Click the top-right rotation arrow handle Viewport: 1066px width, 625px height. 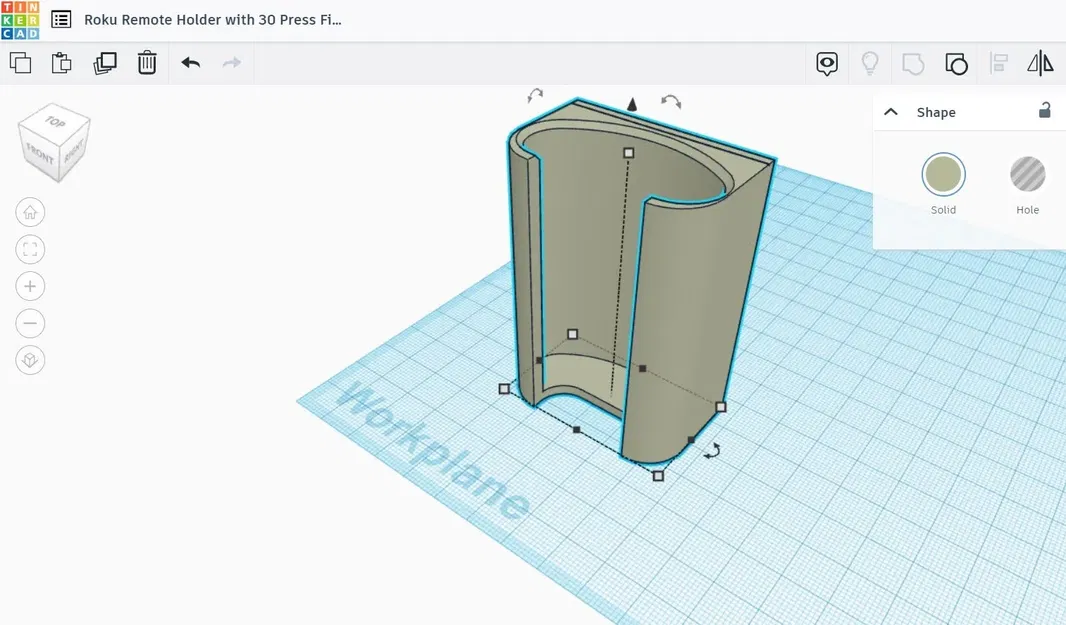(x=671, y=102)
